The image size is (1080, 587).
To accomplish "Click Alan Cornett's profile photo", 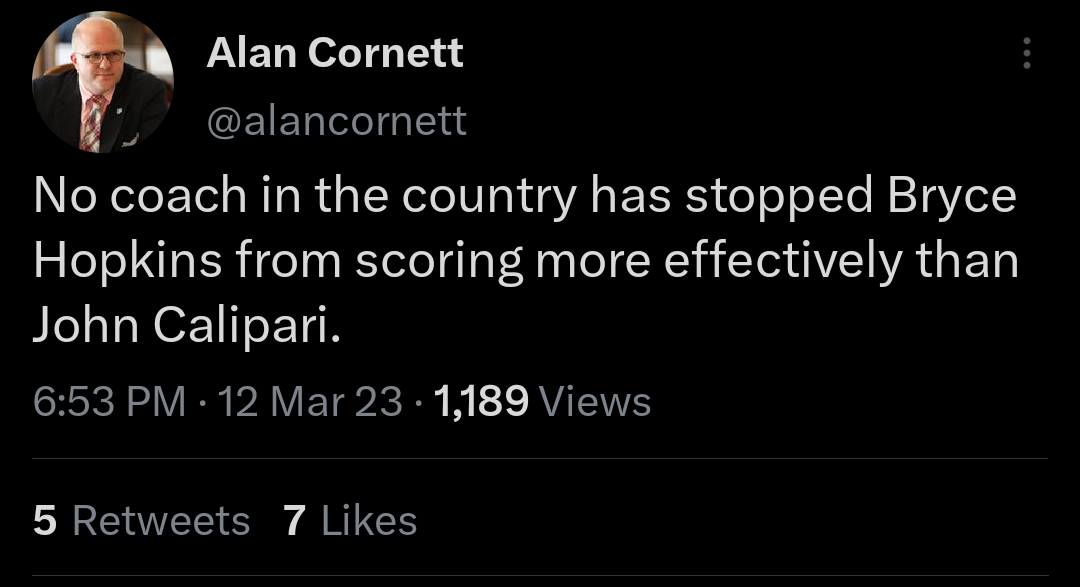I will coord(102,84).
